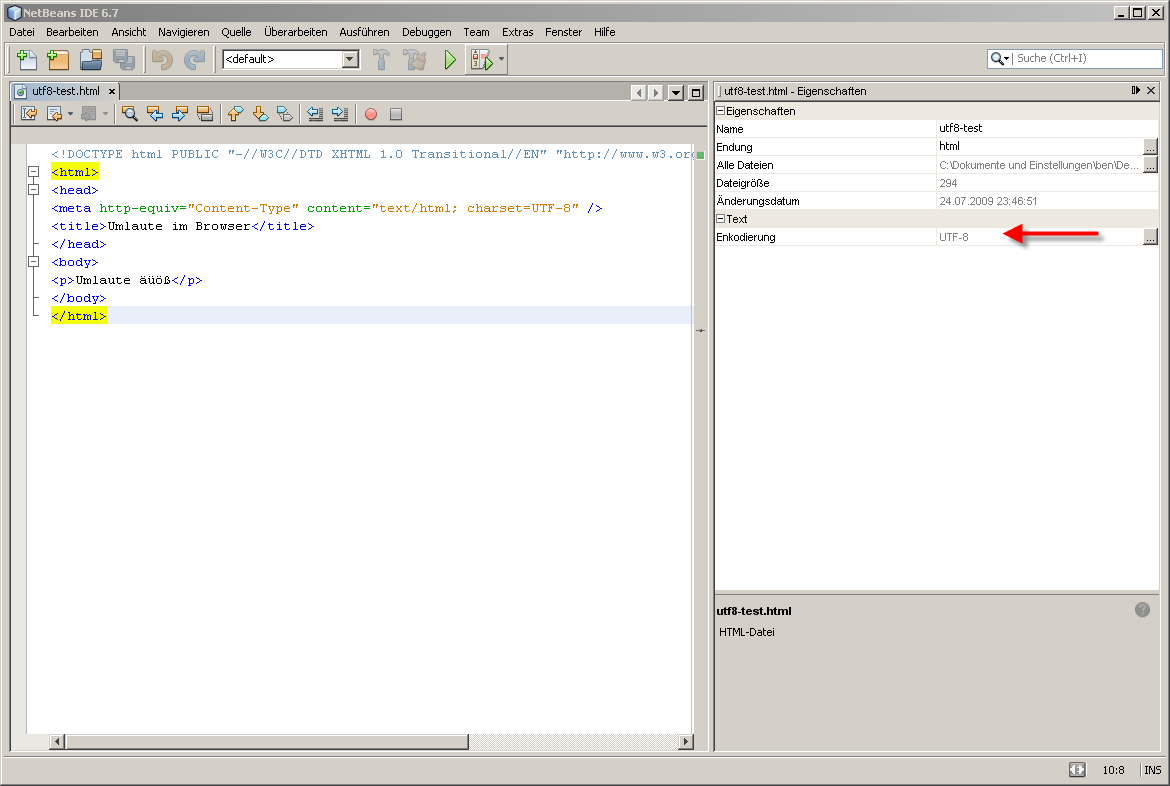Open Back history dropdown arrow in editor toolbar
The width and height of the screenshot is (1170, 786).
click(70, 113)
